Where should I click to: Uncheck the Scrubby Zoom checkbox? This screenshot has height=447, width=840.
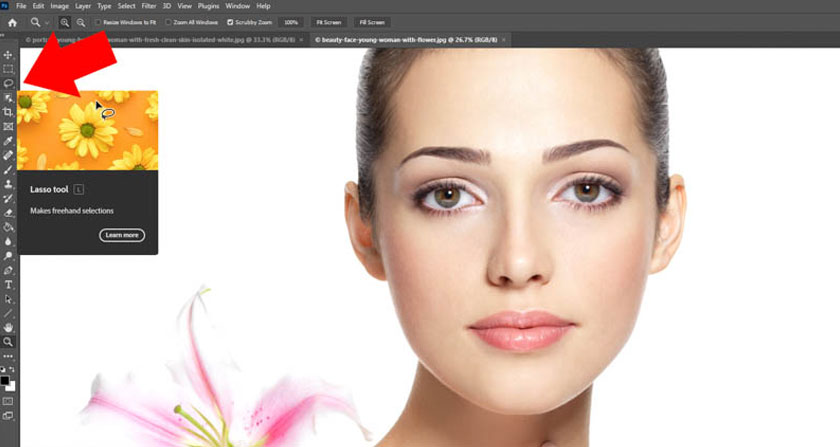[x=231, y=21]
